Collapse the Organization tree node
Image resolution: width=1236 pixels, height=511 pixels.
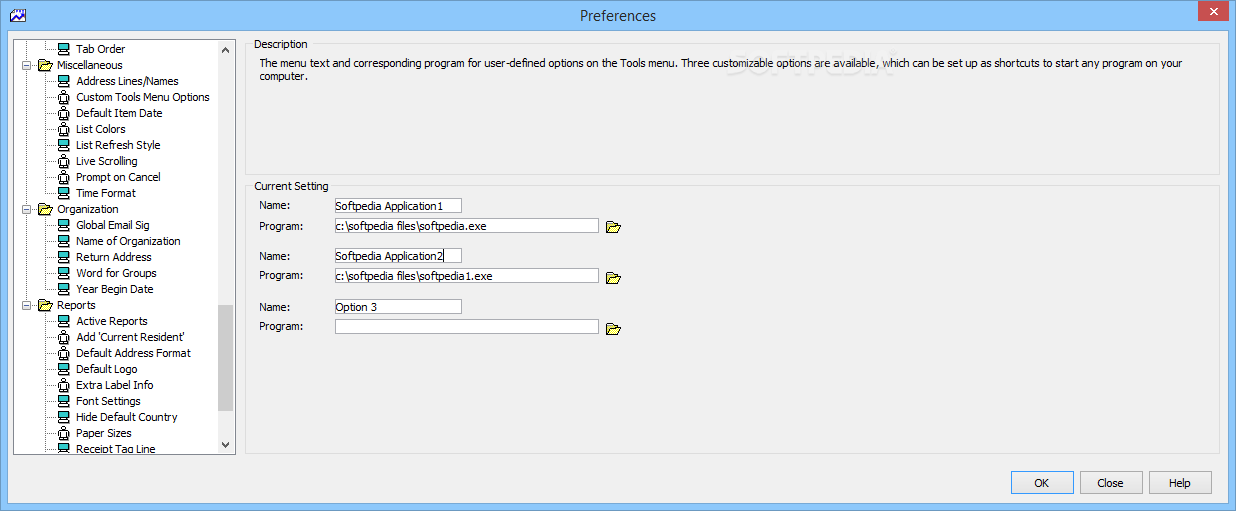tap(27, 209)
